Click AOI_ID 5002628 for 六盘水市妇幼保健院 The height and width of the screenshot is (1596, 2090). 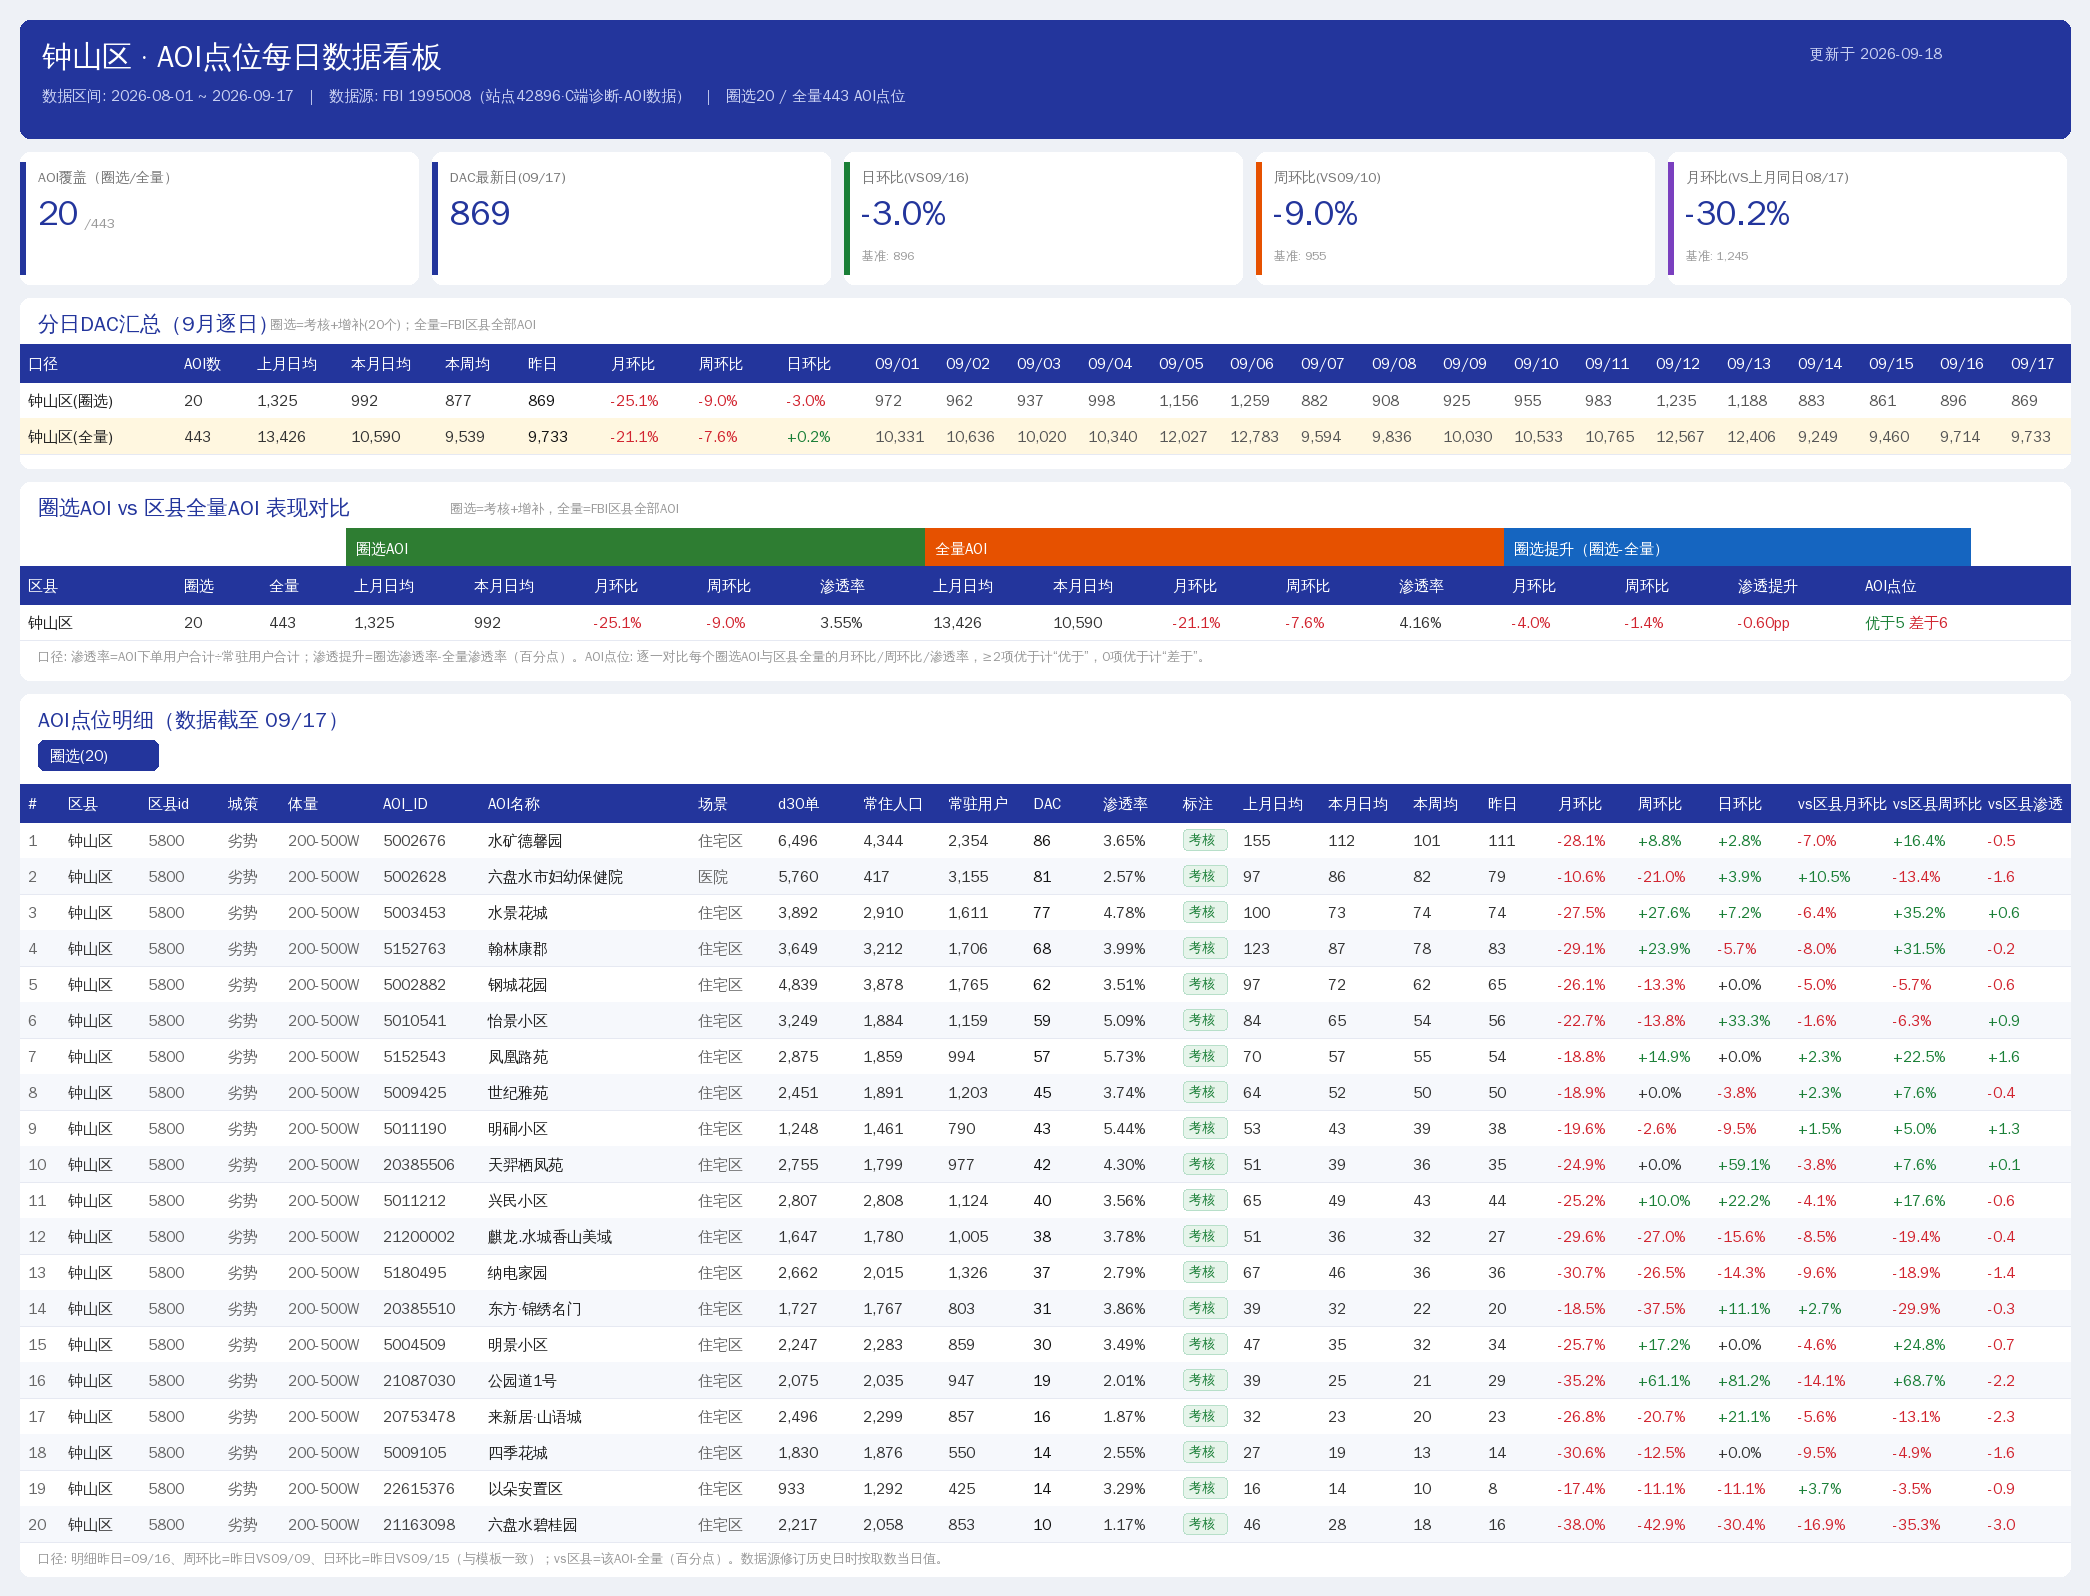(414, 877)
